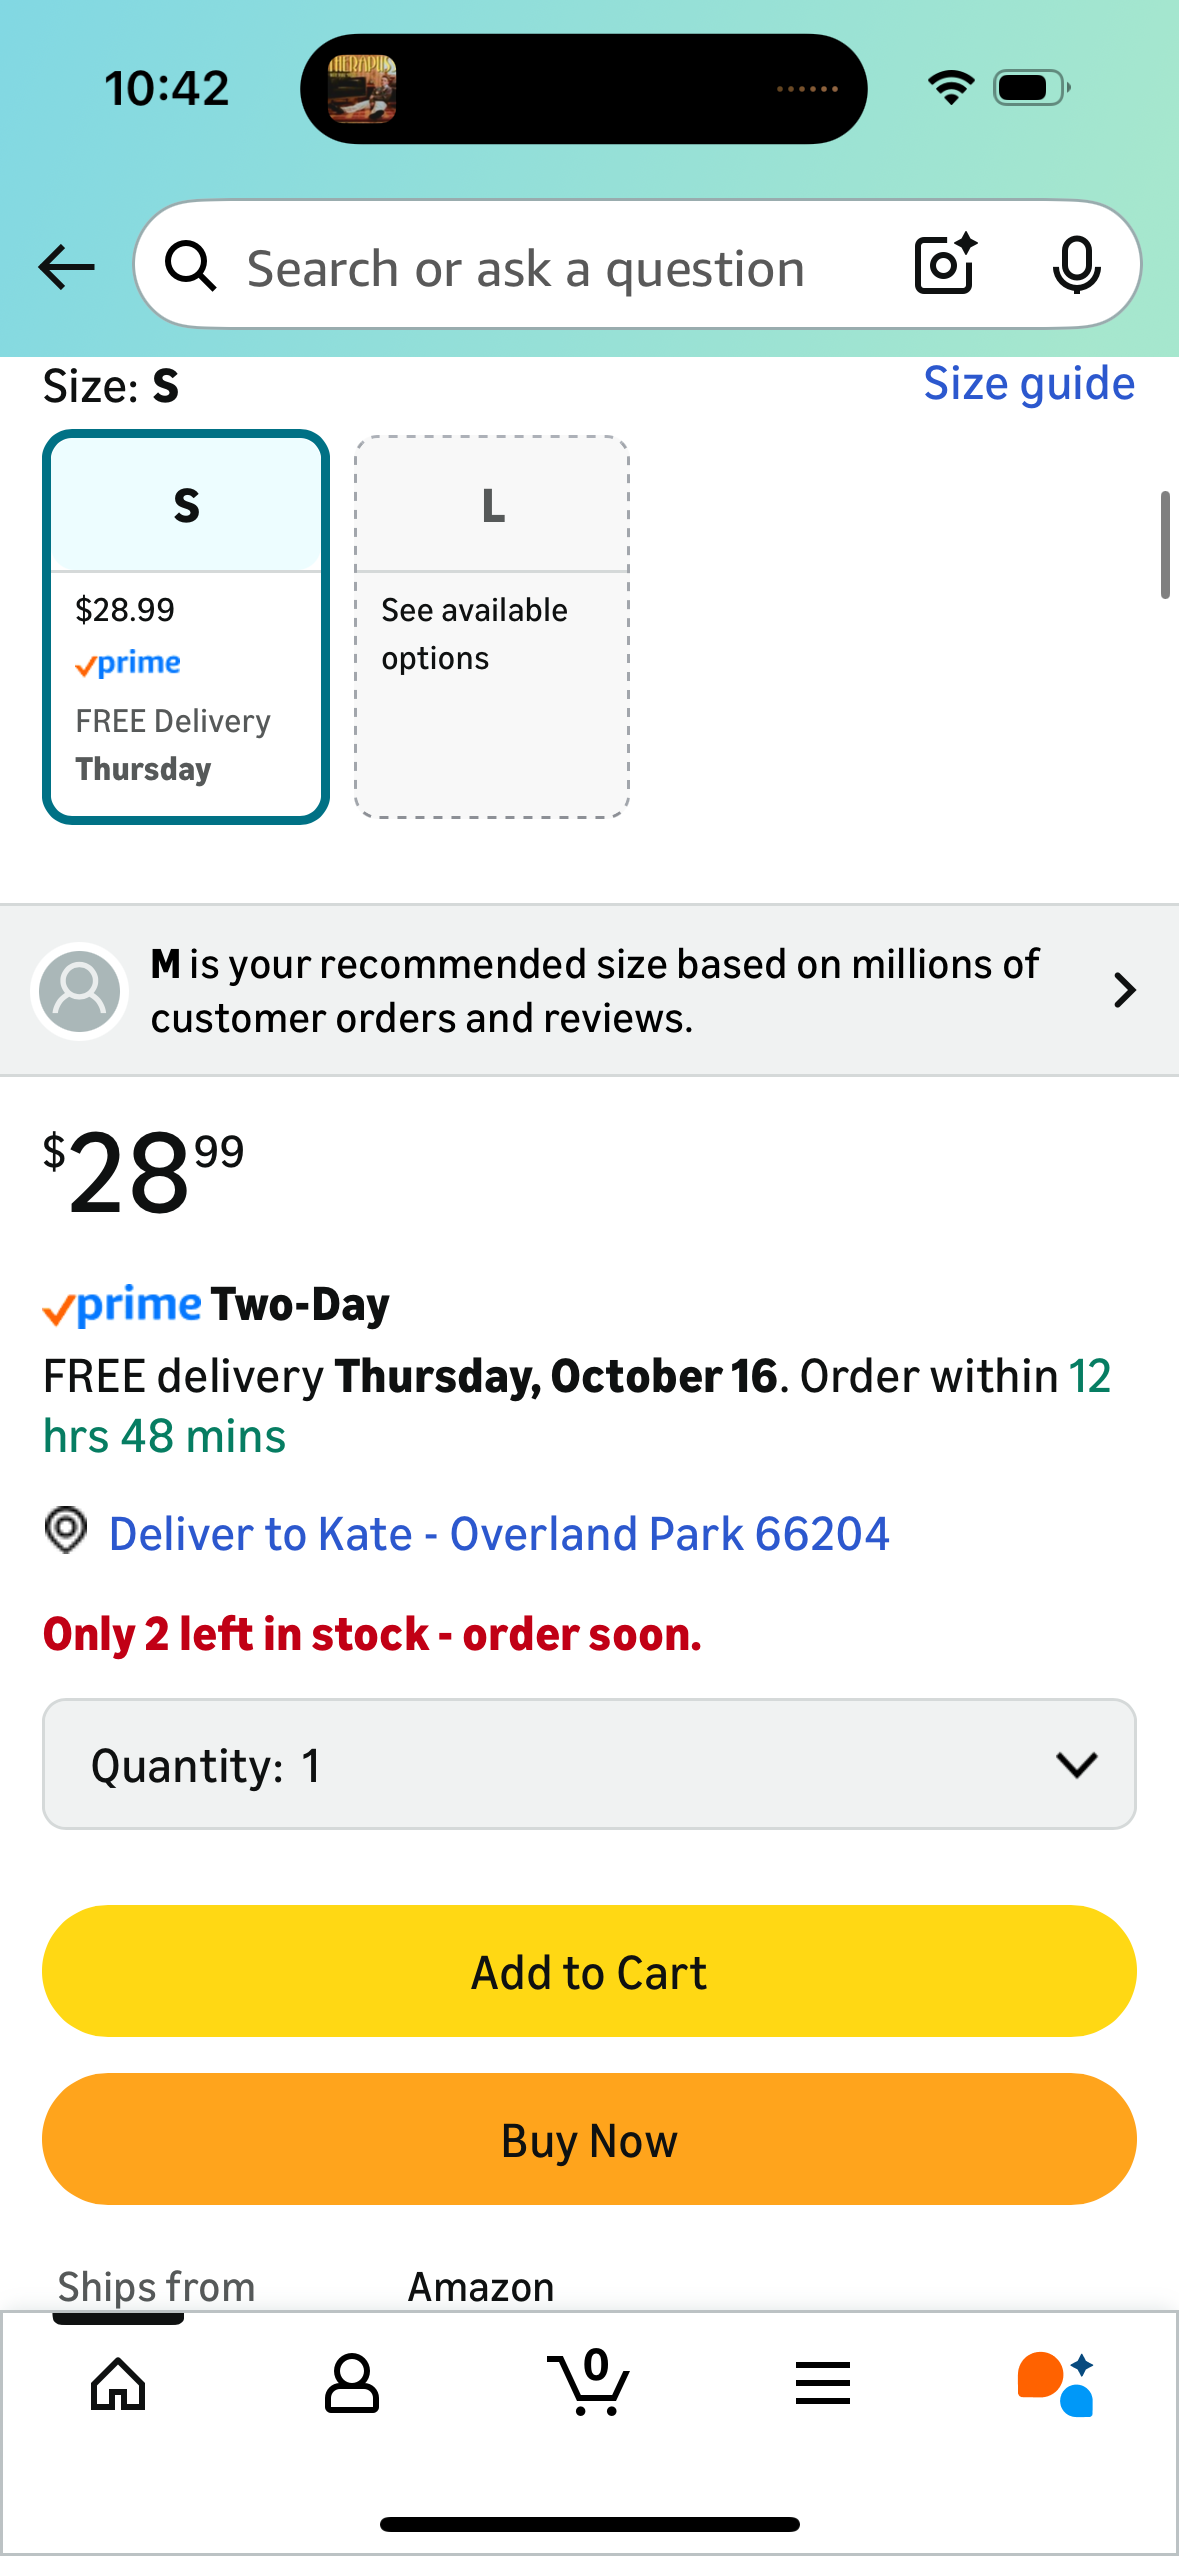The height and width of the screenshot is (2556, 1179).
Task: Open the account profile tab
Action: (x=352, y=2384)
